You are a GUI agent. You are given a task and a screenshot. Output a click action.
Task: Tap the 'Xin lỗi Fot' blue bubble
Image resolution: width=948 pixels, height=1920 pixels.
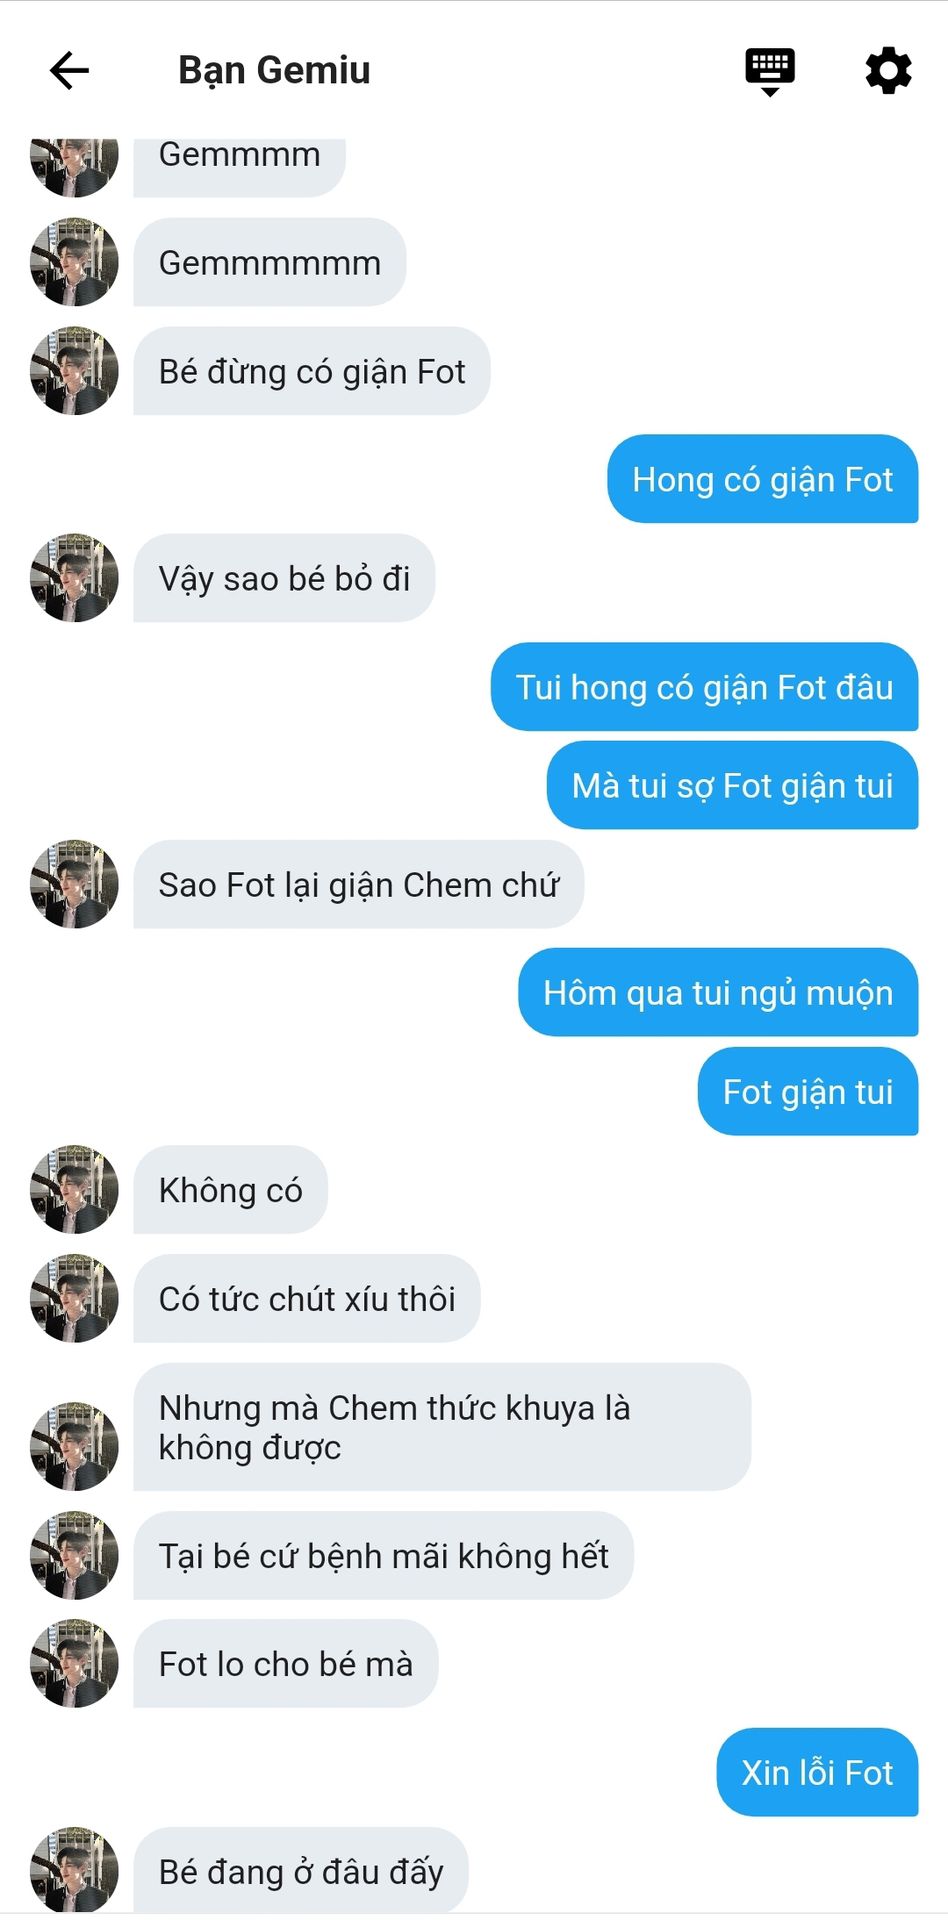point(818,1773)
